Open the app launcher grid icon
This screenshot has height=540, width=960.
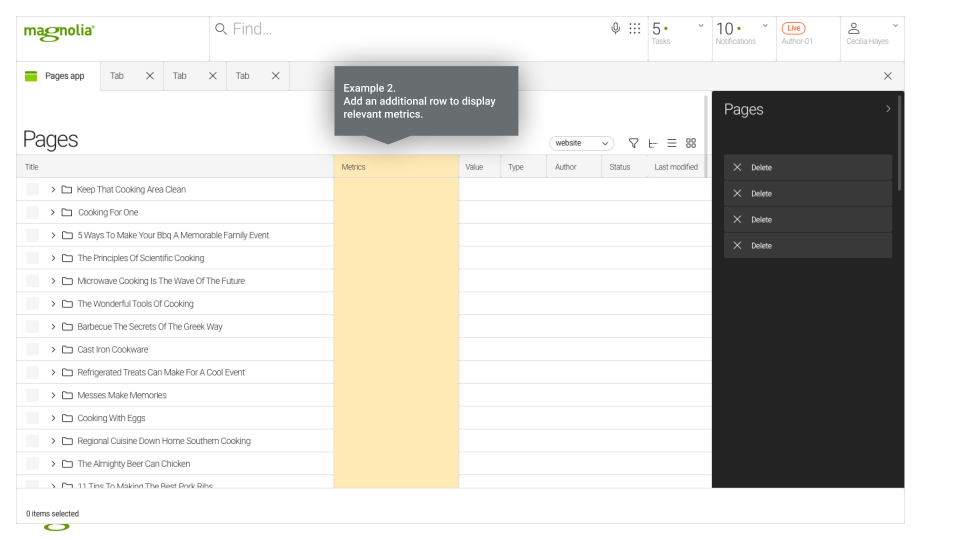point(635,29)
